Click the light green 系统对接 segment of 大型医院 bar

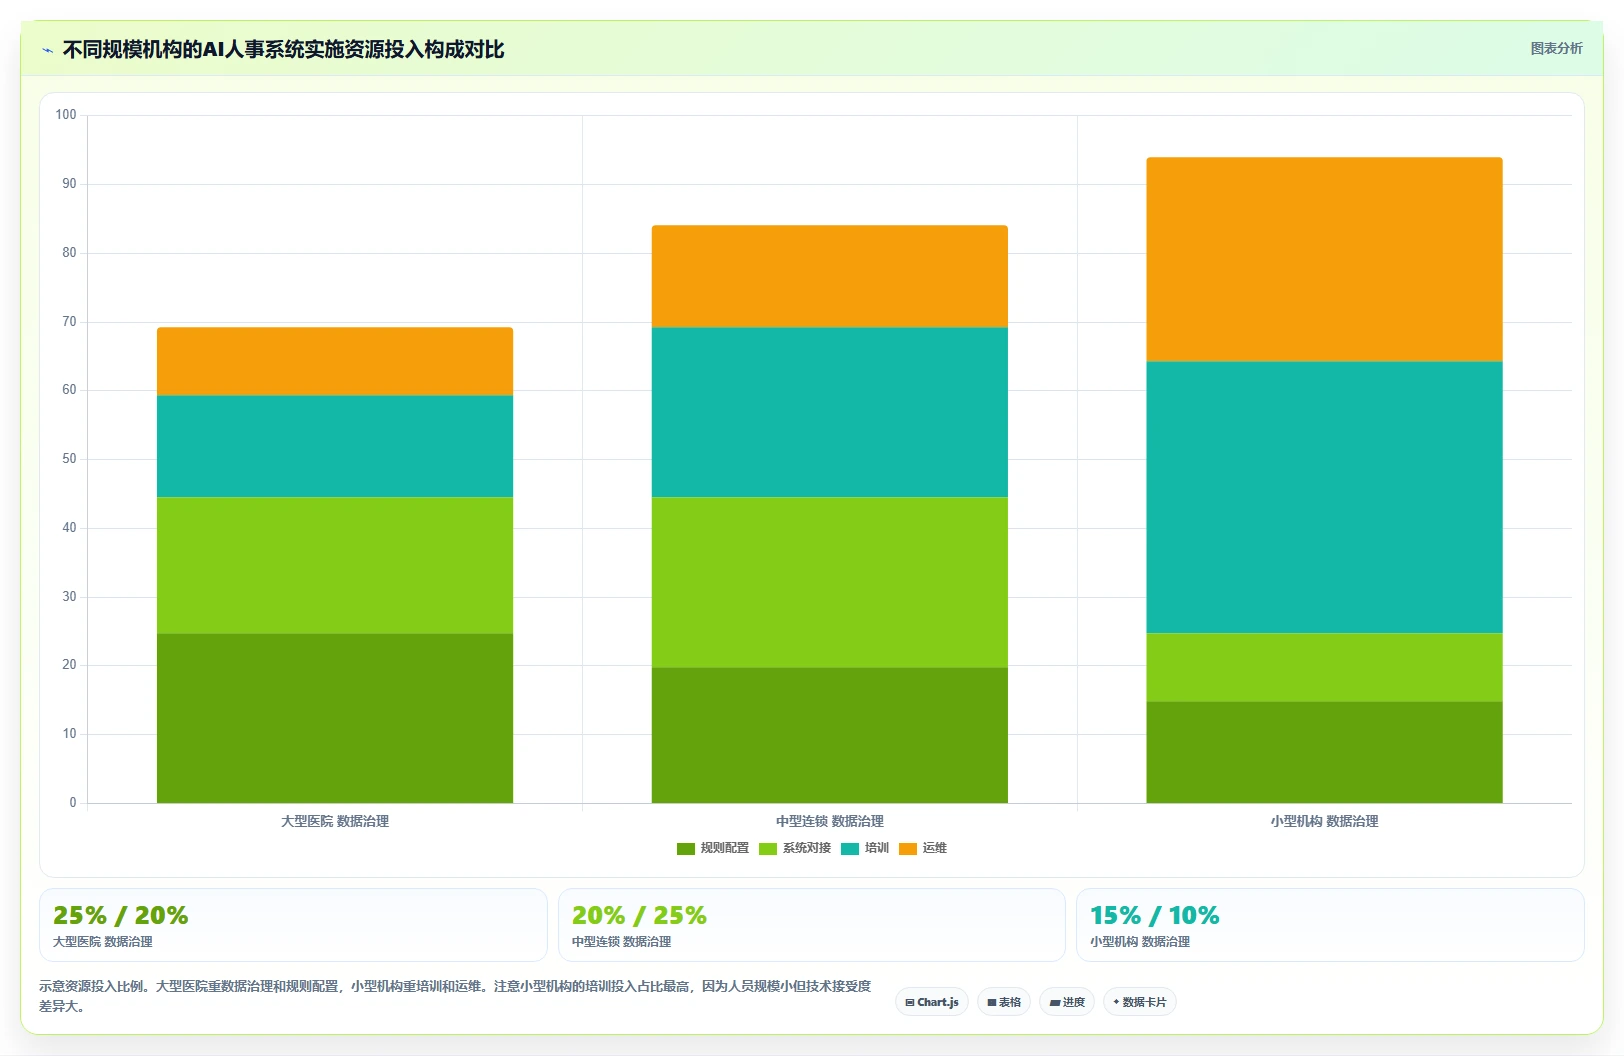(335, 565)
